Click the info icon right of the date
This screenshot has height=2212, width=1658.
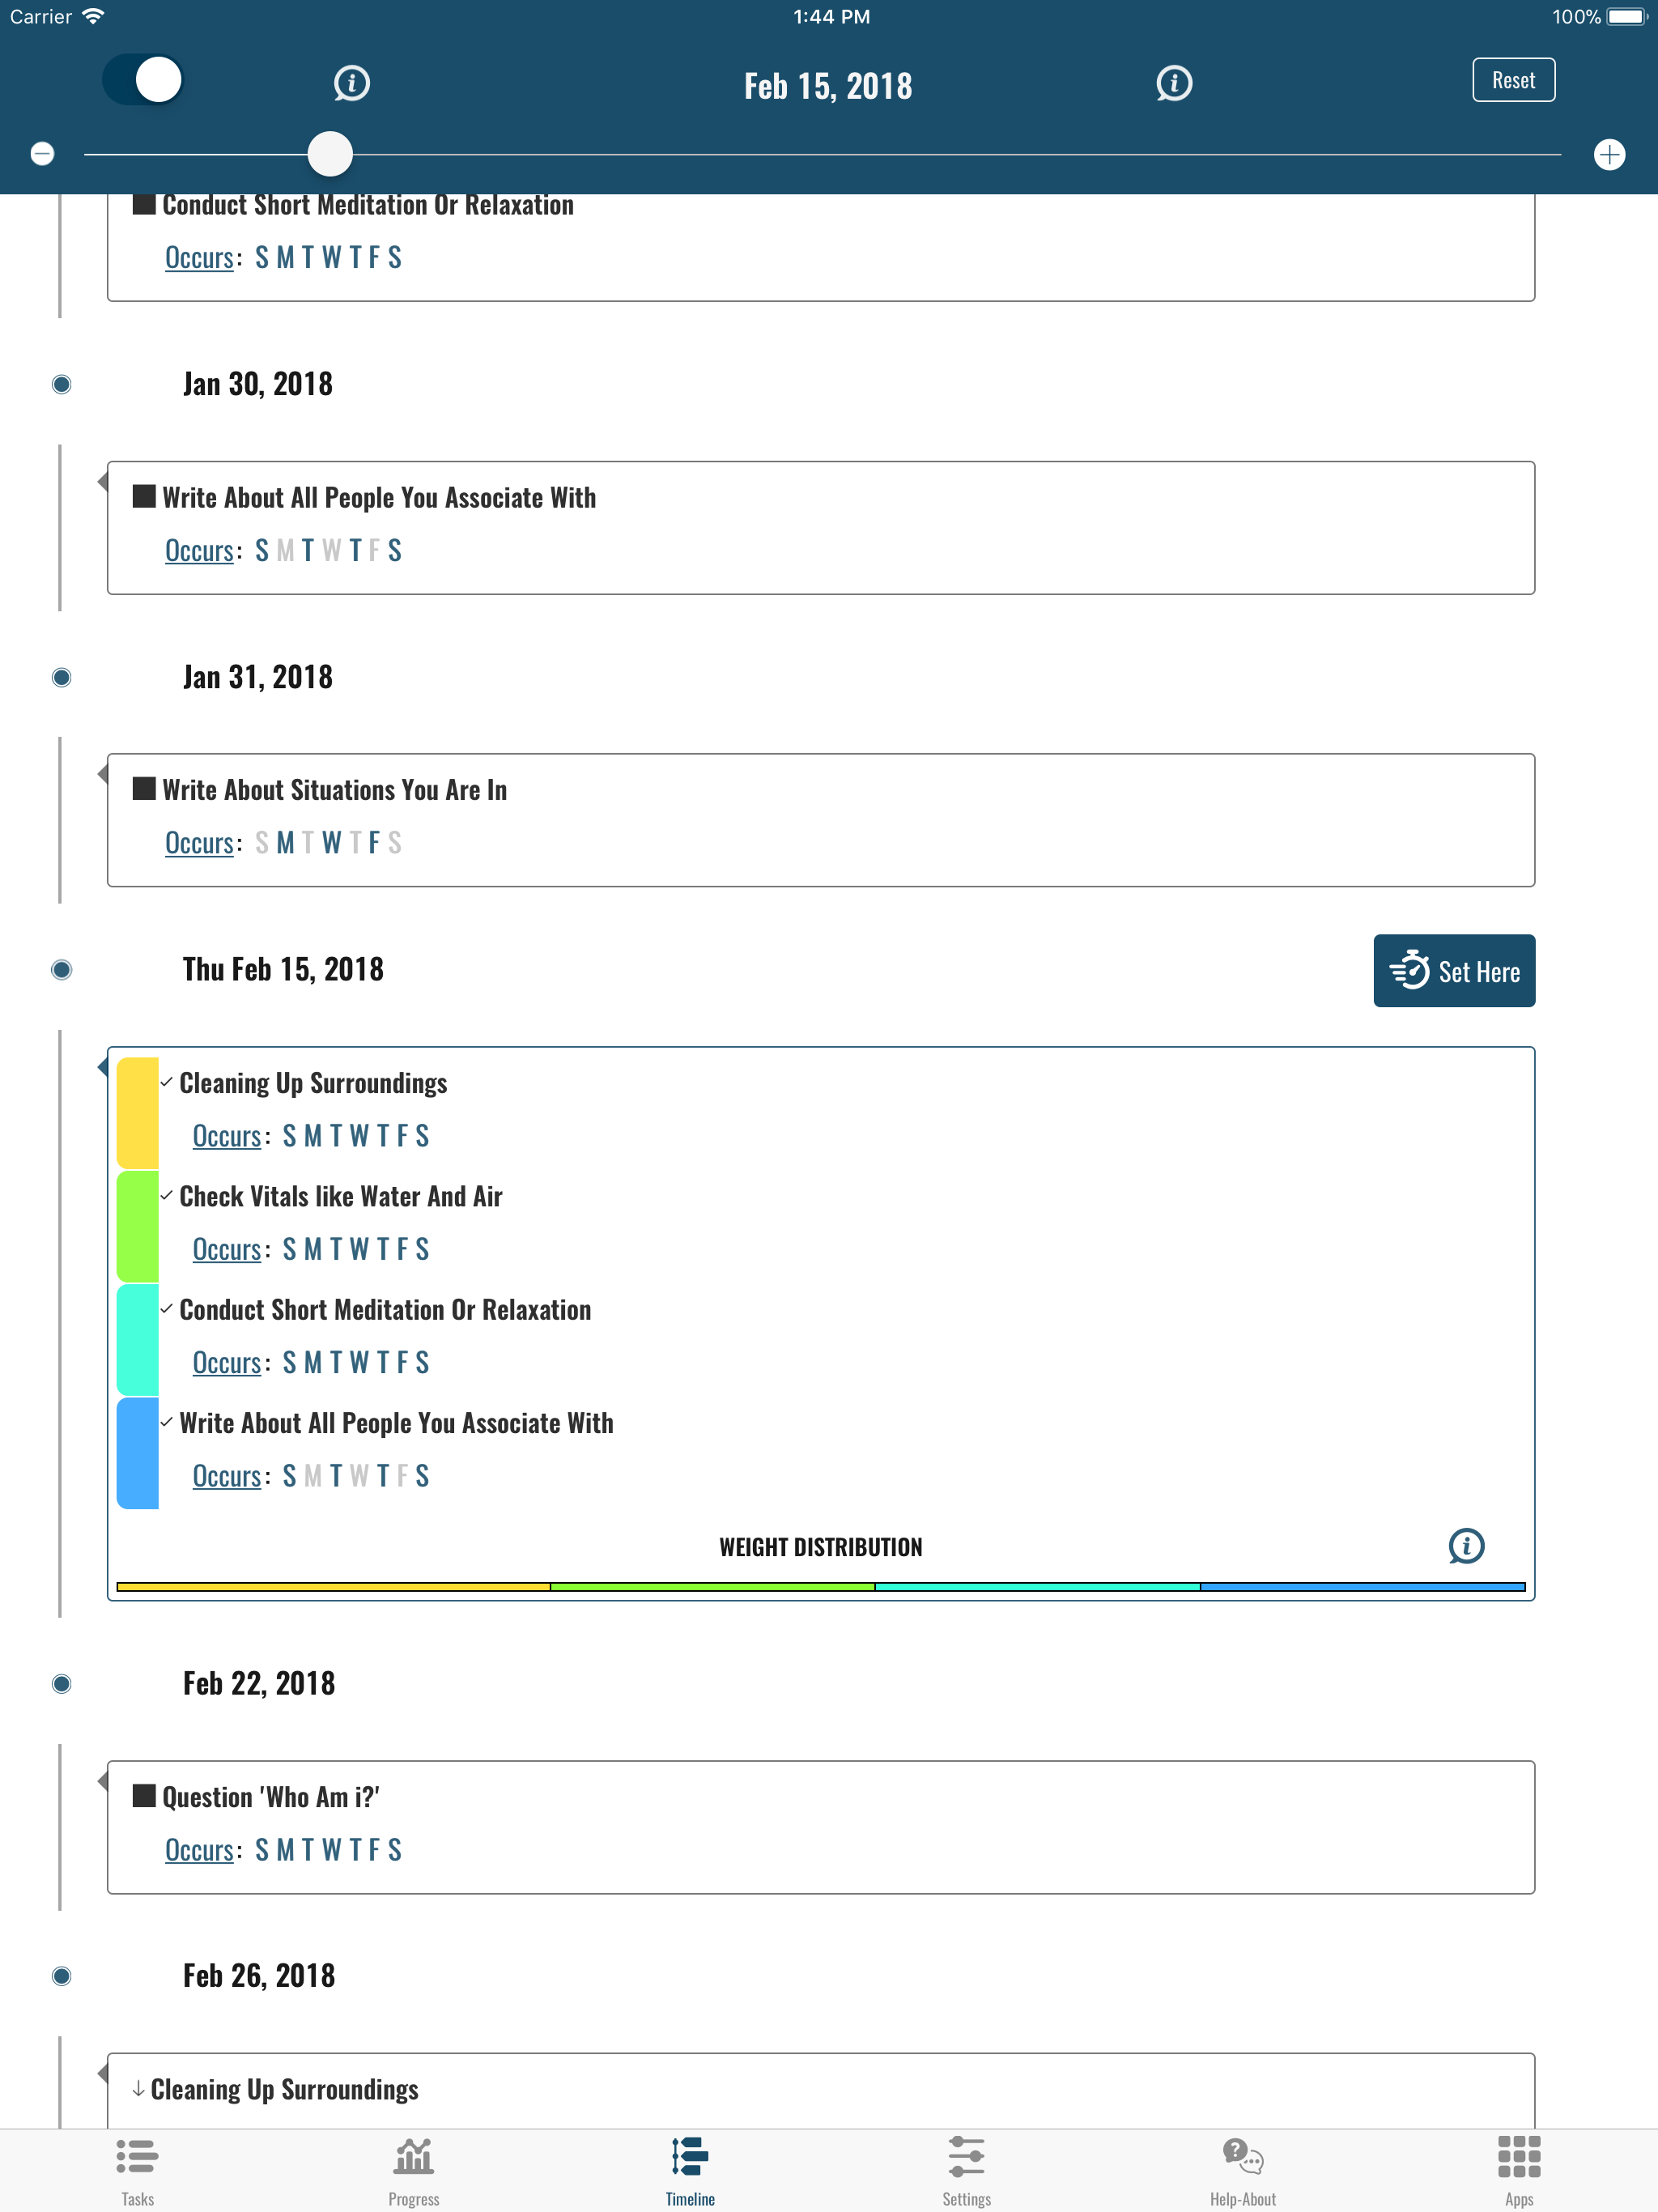(1173, 83)
